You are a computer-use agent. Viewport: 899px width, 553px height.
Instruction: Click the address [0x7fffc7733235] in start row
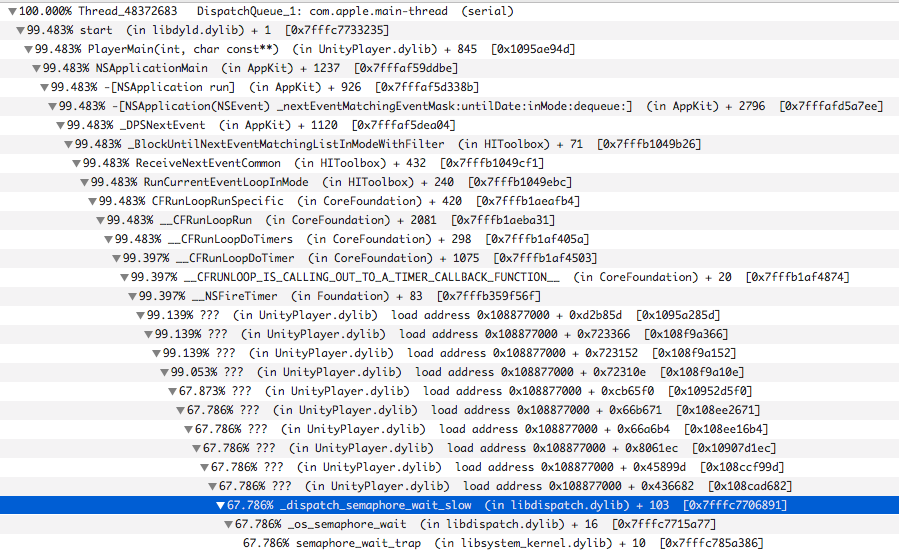click(337, 30)
